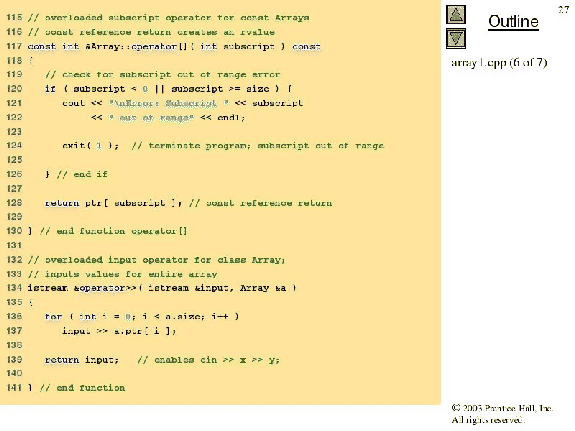
Task: Click the up arrow navigation icon
Action: 456,15
